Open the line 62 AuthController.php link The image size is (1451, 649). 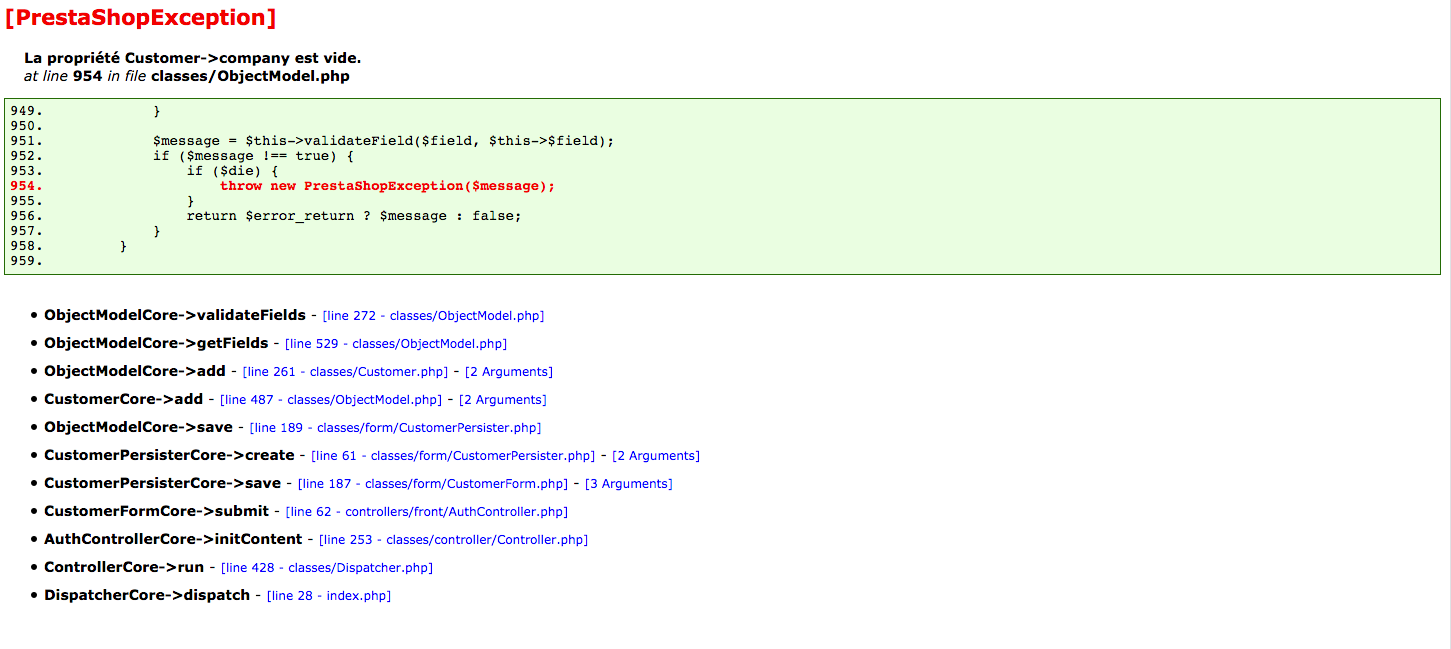point(427,512)
